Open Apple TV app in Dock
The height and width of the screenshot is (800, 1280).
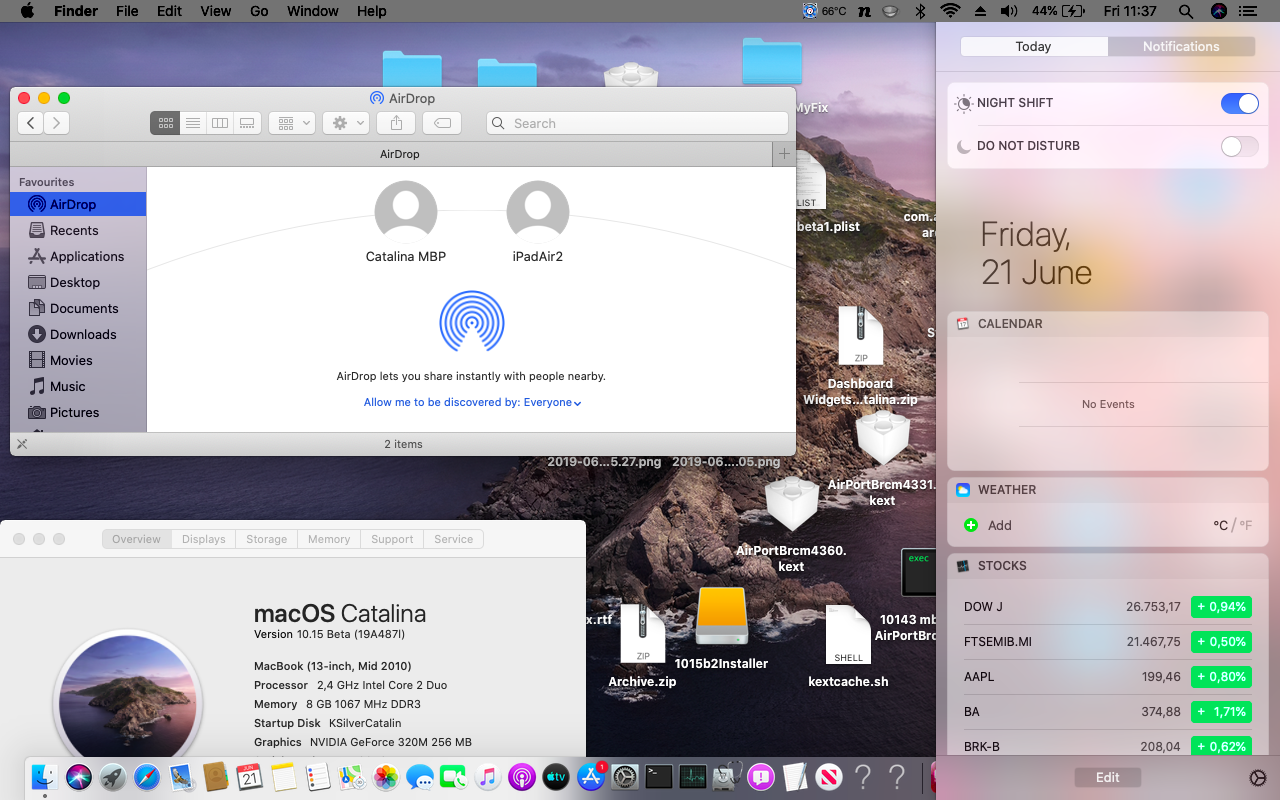[x=556, y=777]
